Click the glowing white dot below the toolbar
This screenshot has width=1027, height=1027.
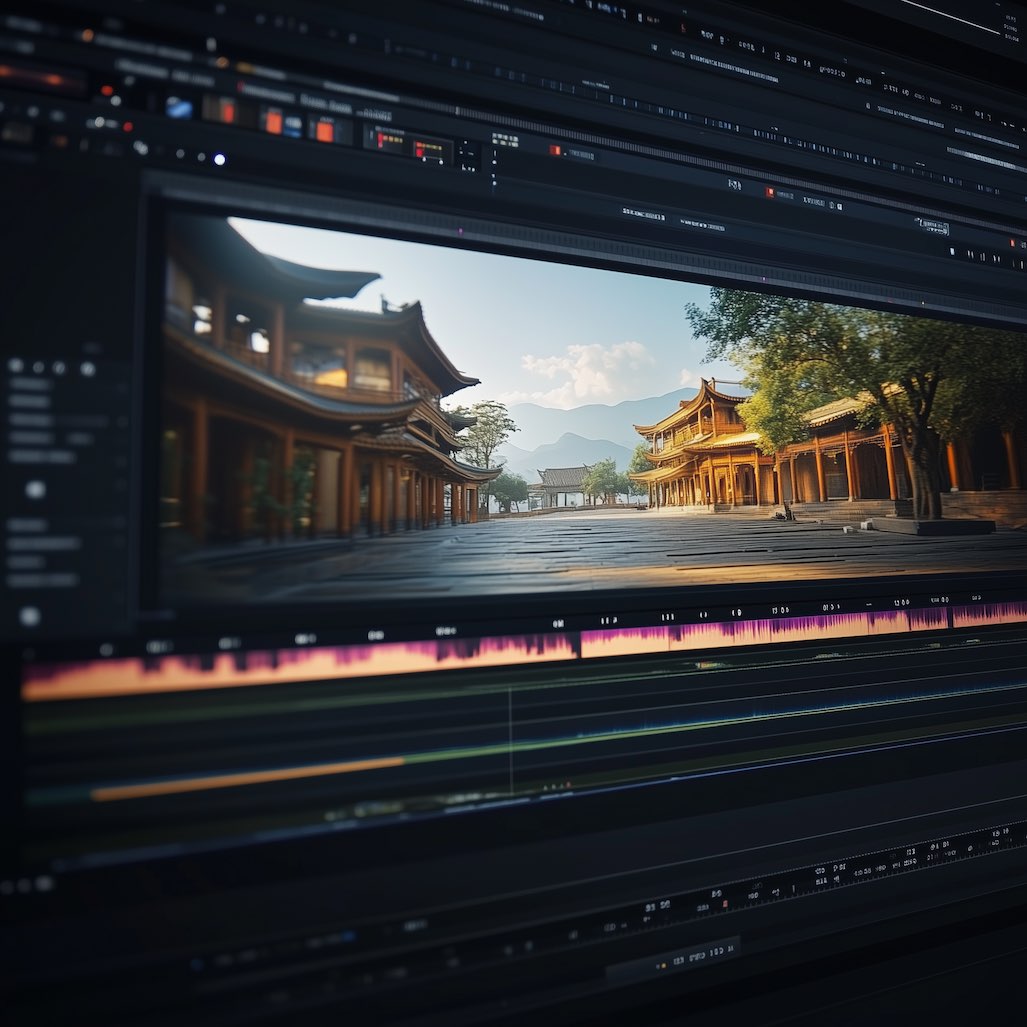pyautogui.click(x=219, y=158)
